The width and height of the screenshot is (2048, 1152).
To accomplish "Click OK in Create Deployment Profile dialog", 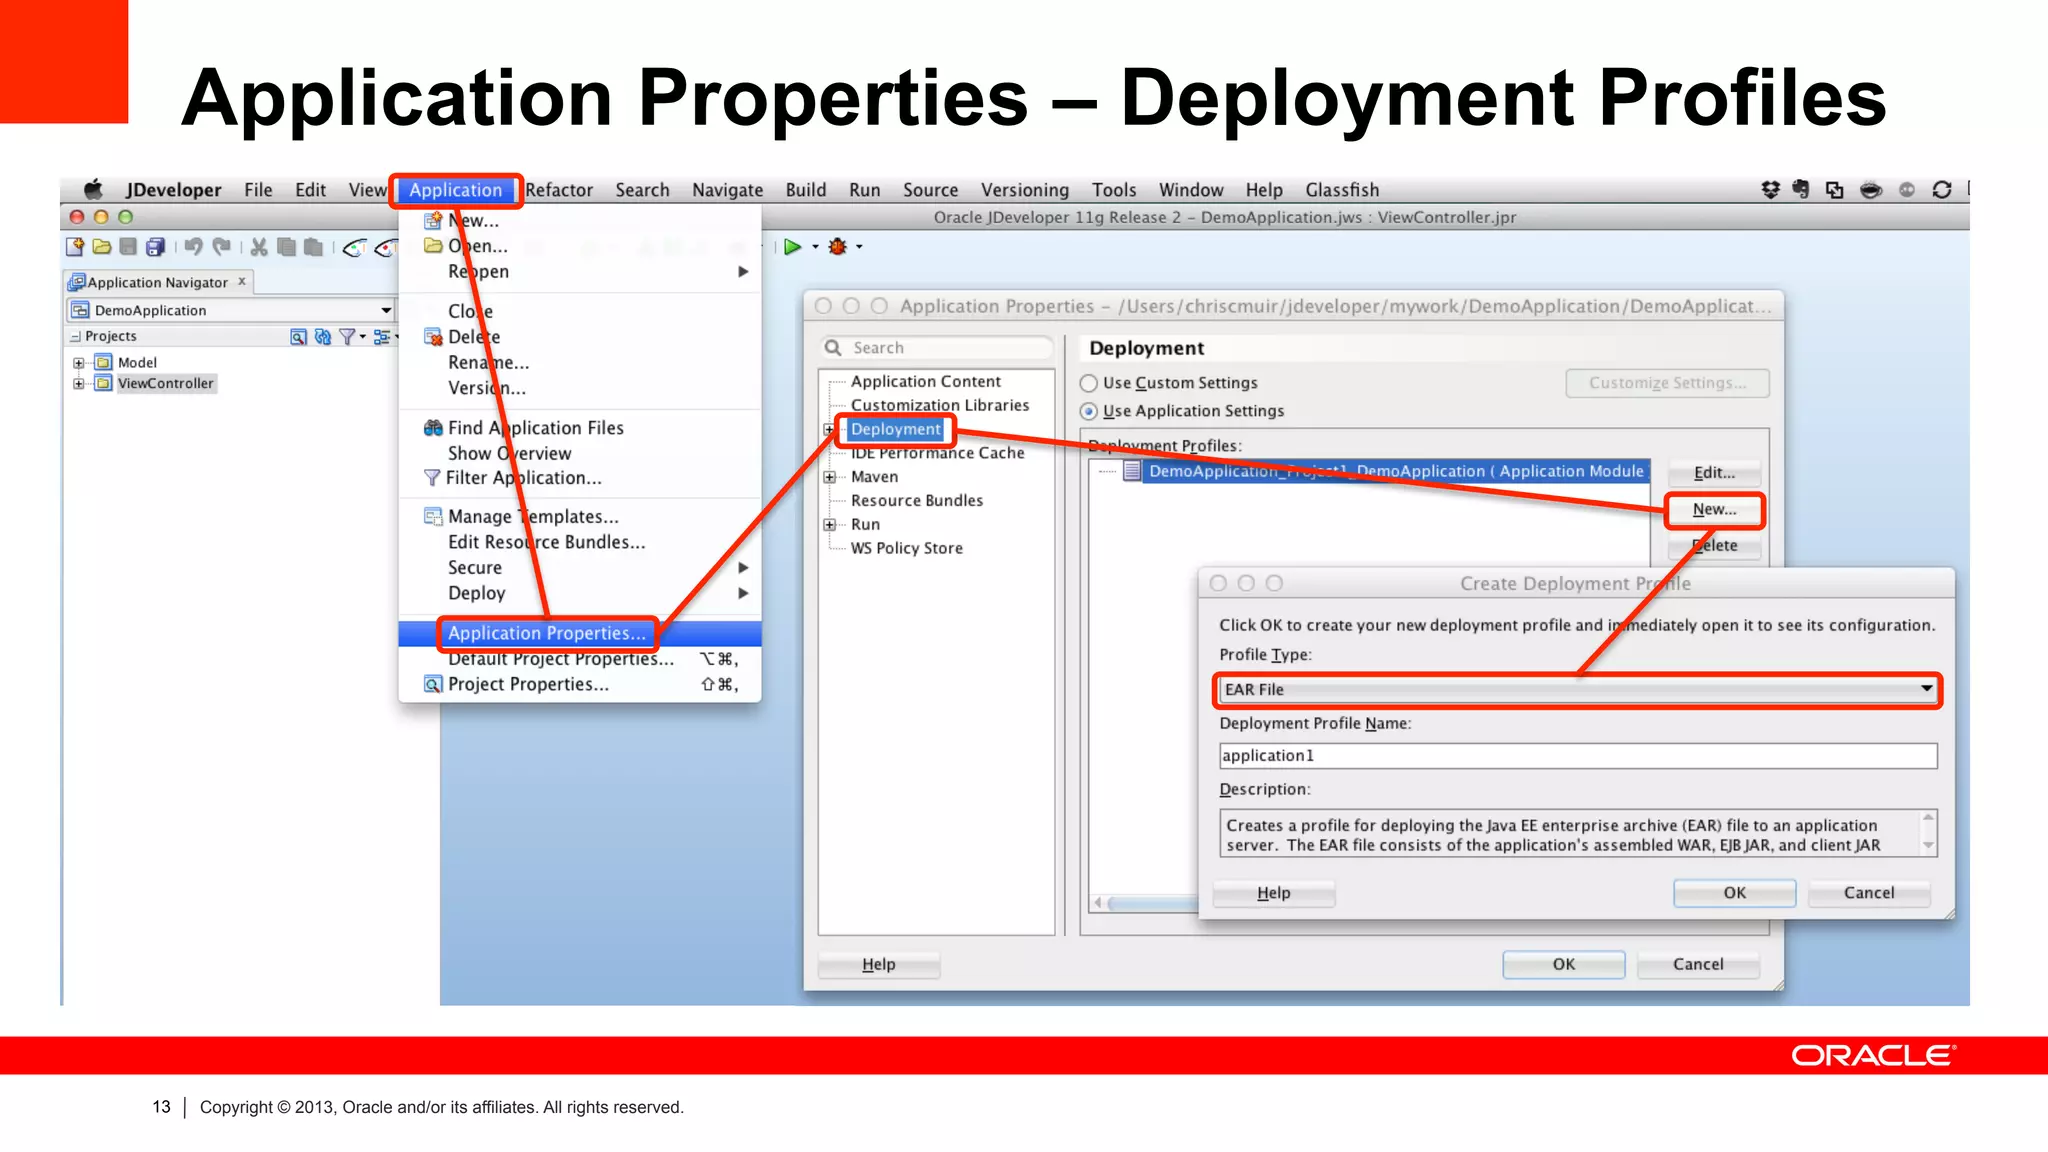I will coord(1735,893).
